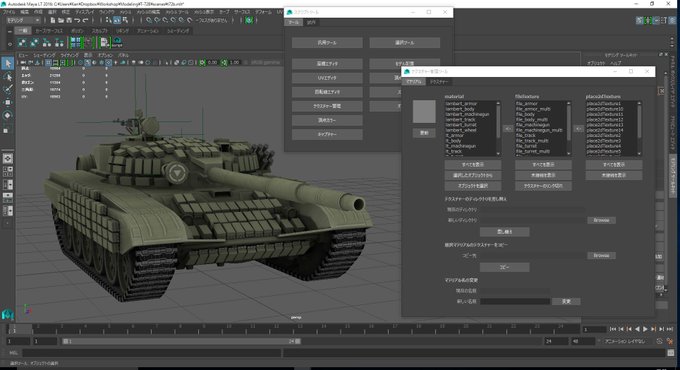
Task: Toggle the auto keyframe icon
Action: (660, 341)
